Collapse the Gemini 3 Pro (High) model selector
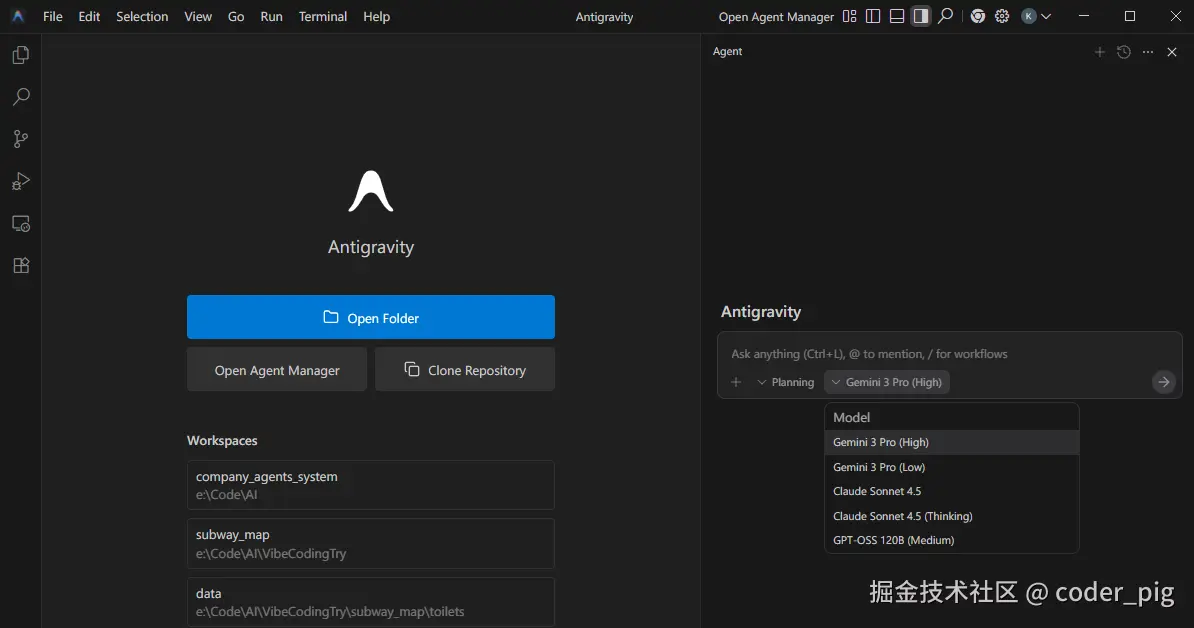The width and height of the screenshot is (1194, 628). click(x=886, y=382)
